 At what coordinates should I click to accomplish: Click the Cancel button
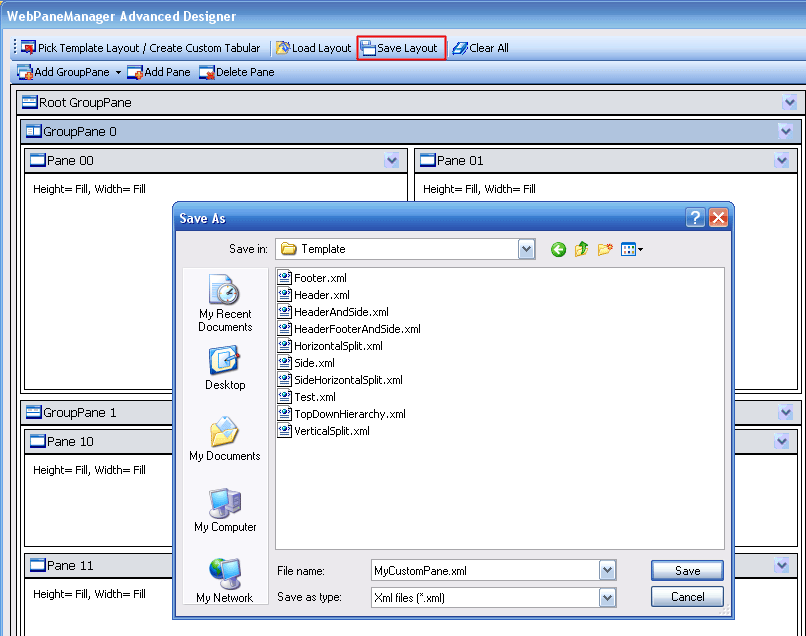pyautogui.click(x=687, y=597)
